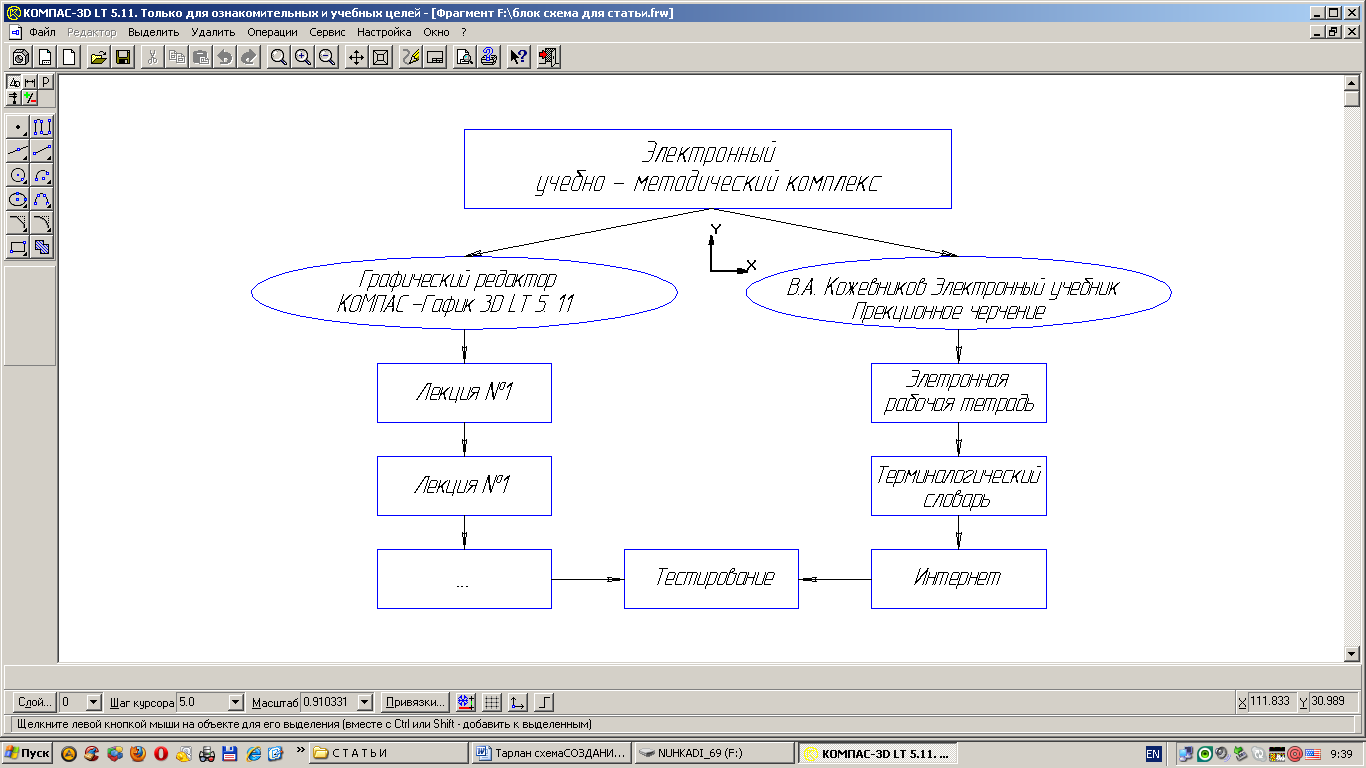Toggle orthogonal drawing mode
Screen dimensions: 1366x768
pyautogui.click(x=544, y=702)
